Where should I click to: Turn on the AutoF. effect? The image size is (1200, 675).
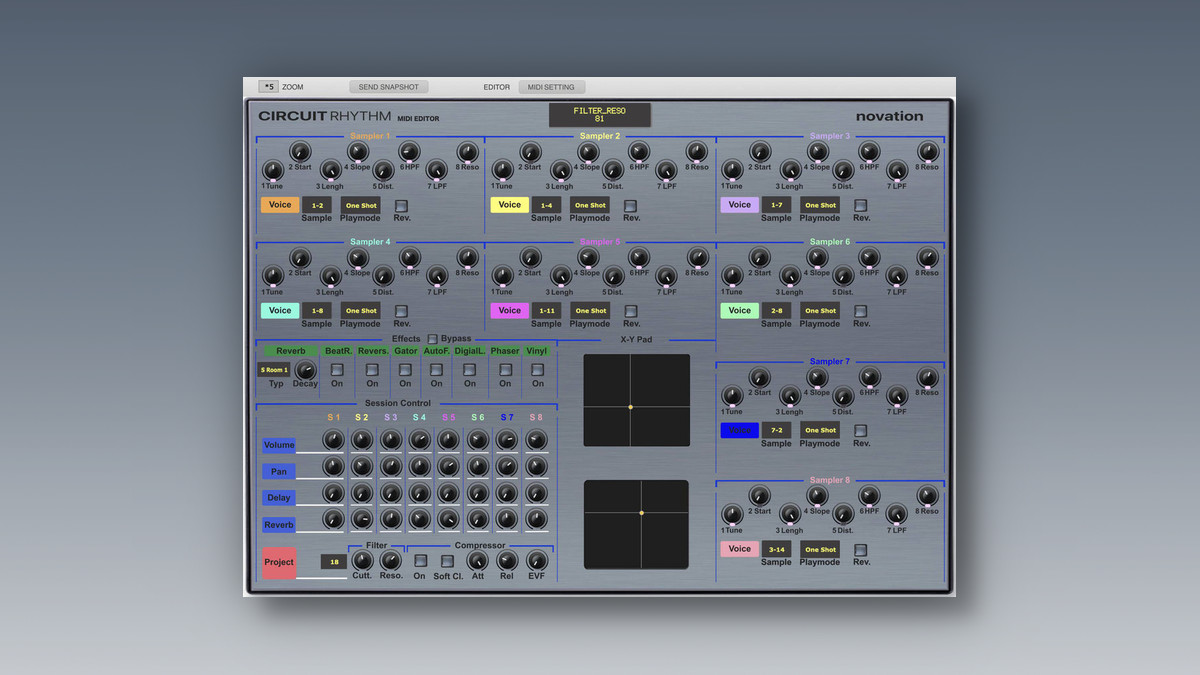437,370
